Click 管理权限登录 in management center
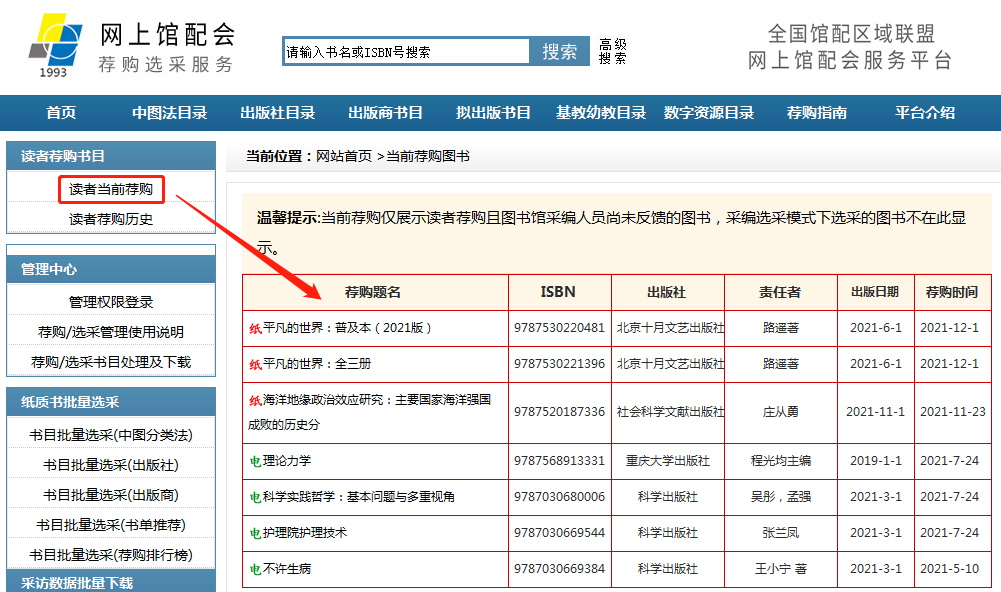This screenshot has width=1001, height=592. click(111, 302)
